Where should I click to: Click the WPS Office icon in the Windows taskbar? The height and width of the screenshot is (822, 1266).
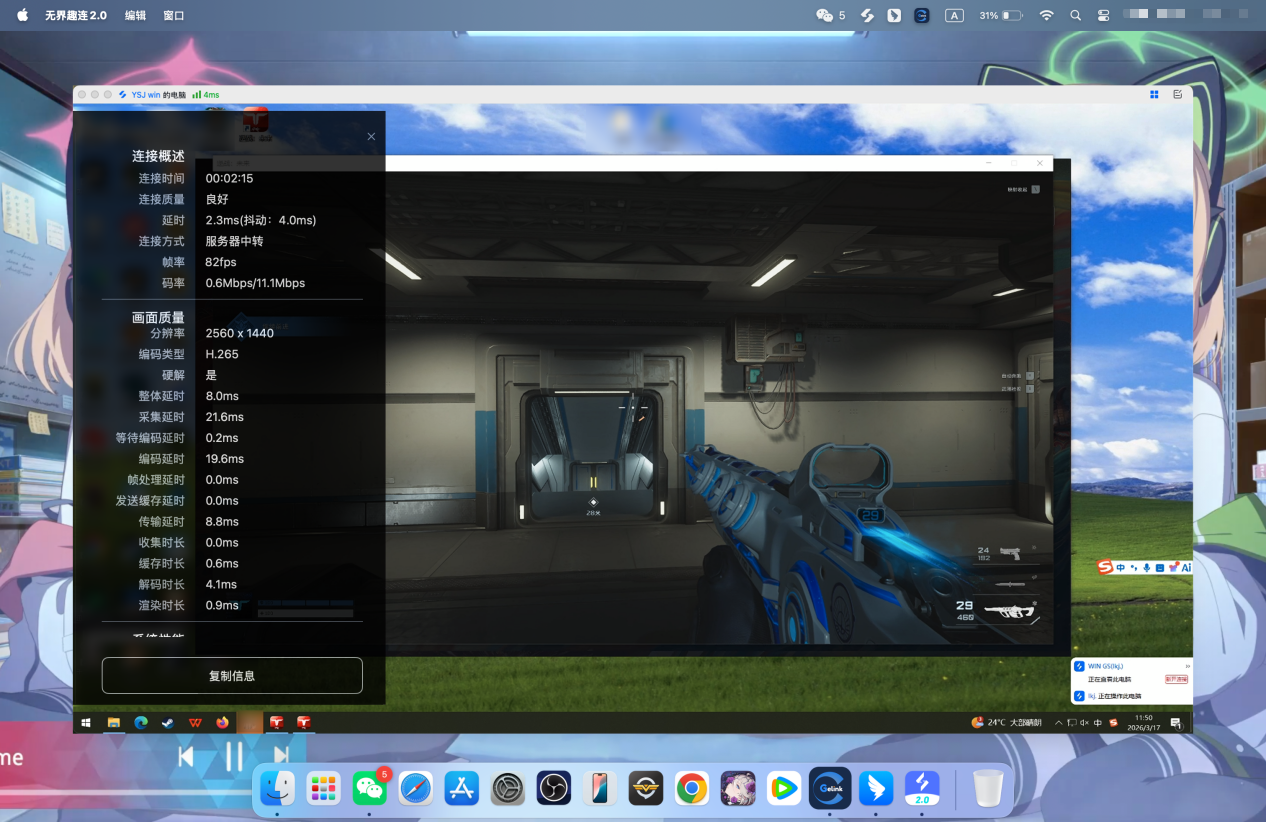click(195, 723)
